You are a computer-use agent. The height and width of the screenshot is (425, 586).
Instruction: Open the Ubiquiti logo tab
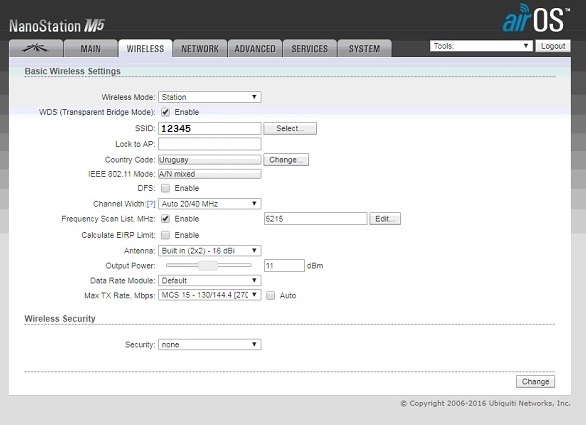(x=36, y=48)
